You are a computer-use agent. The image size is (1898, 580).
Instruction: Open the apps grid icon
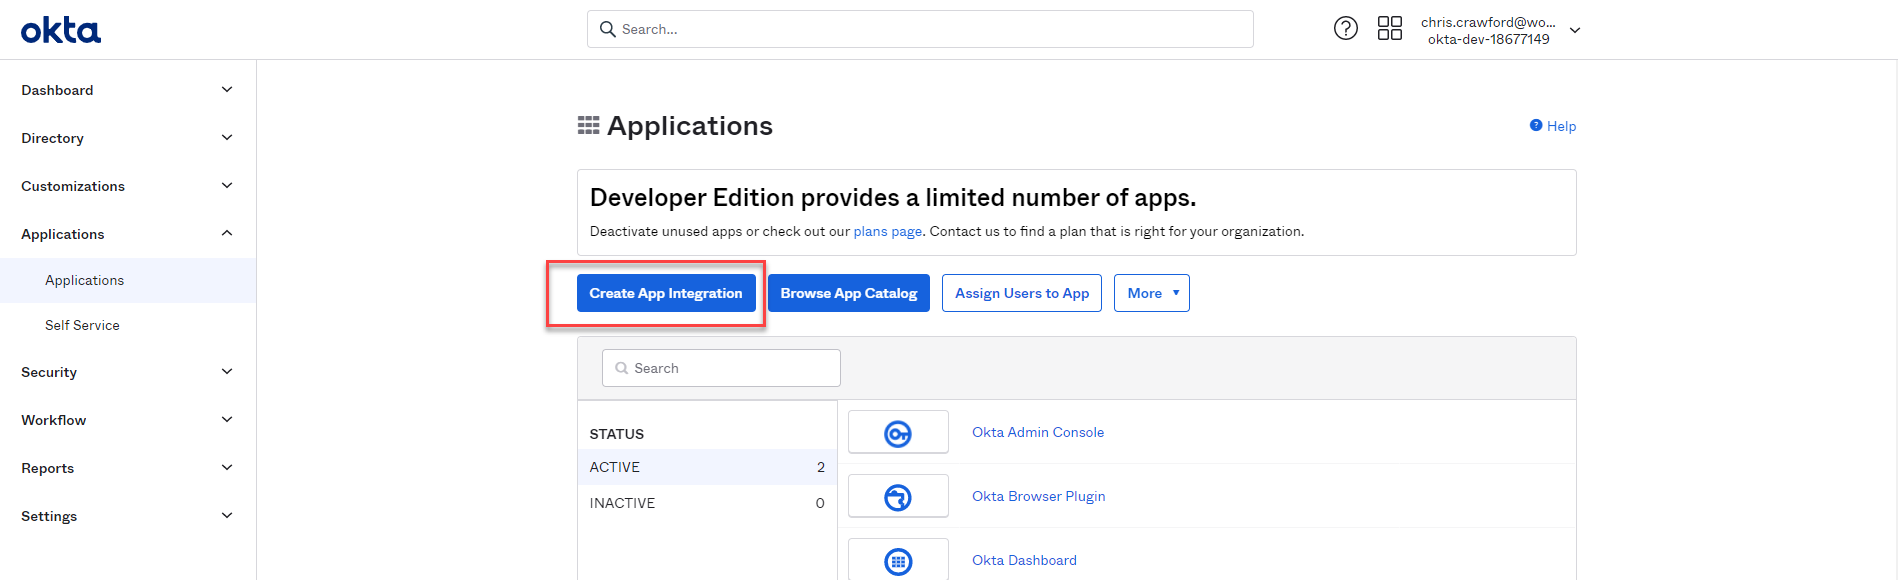tap(1390, 28)
